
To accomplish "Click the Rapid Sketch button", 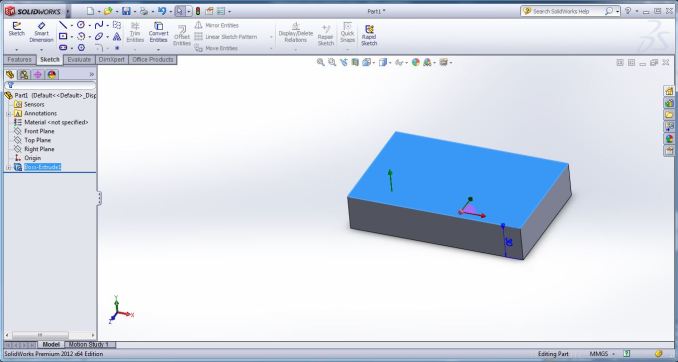I will 369,35.
